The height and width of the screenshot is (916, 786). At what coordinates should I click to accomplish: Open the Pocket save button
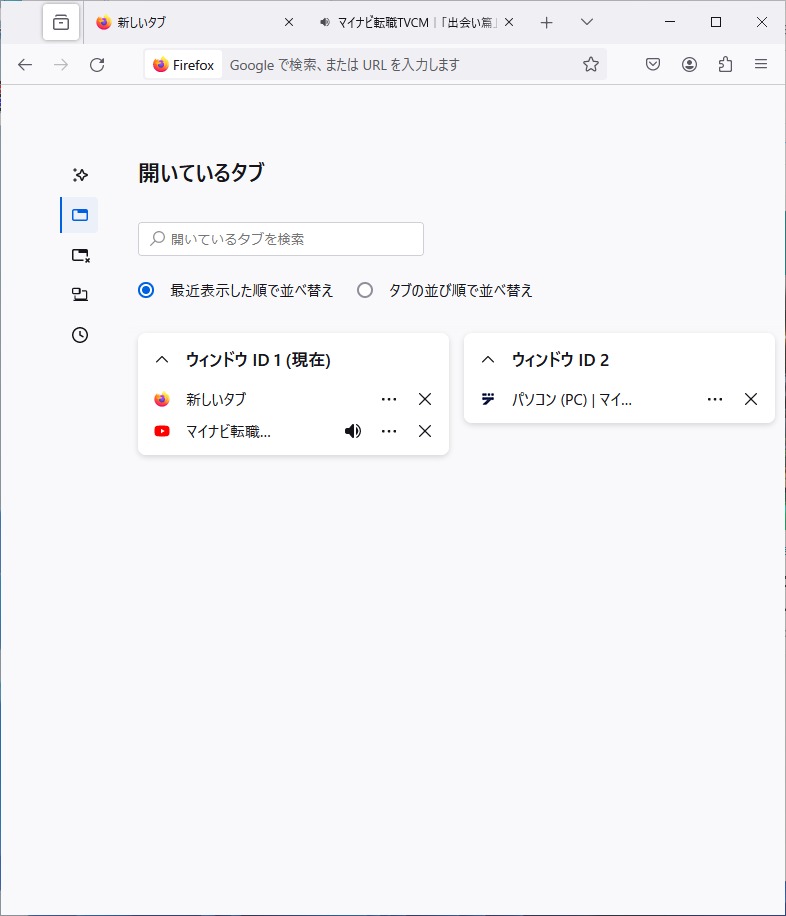coord(653,65)
